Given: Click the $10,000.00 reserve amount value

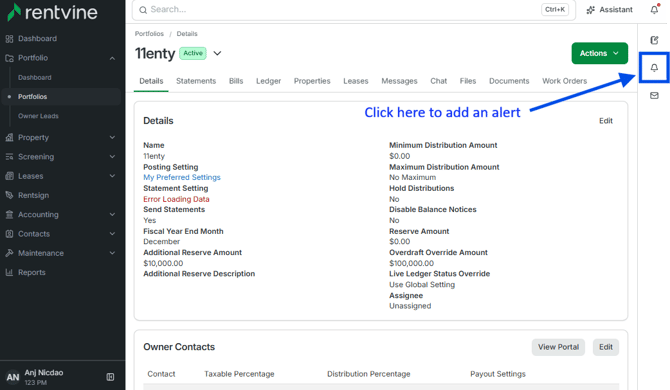Looking at the screenshot, I should tap(163, 263).
